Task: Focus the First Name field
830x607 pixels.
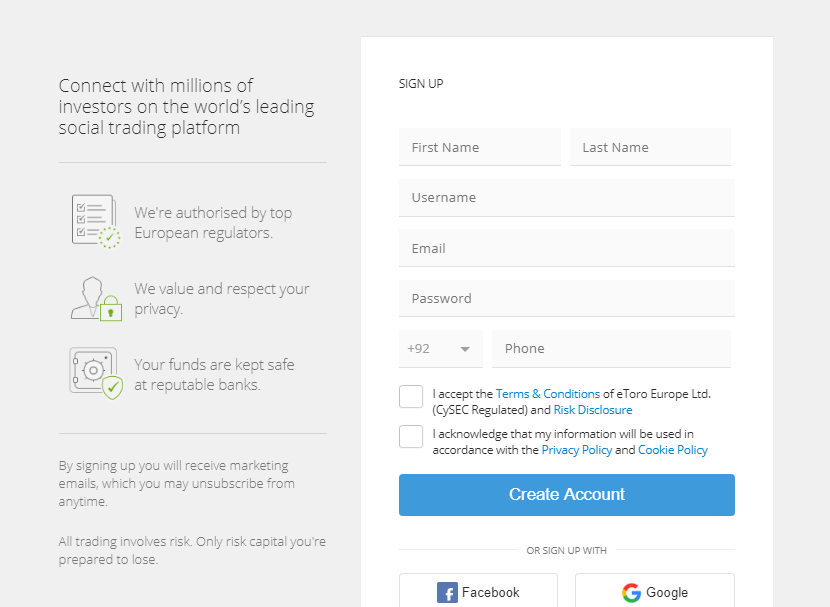Action: point(480,147)
